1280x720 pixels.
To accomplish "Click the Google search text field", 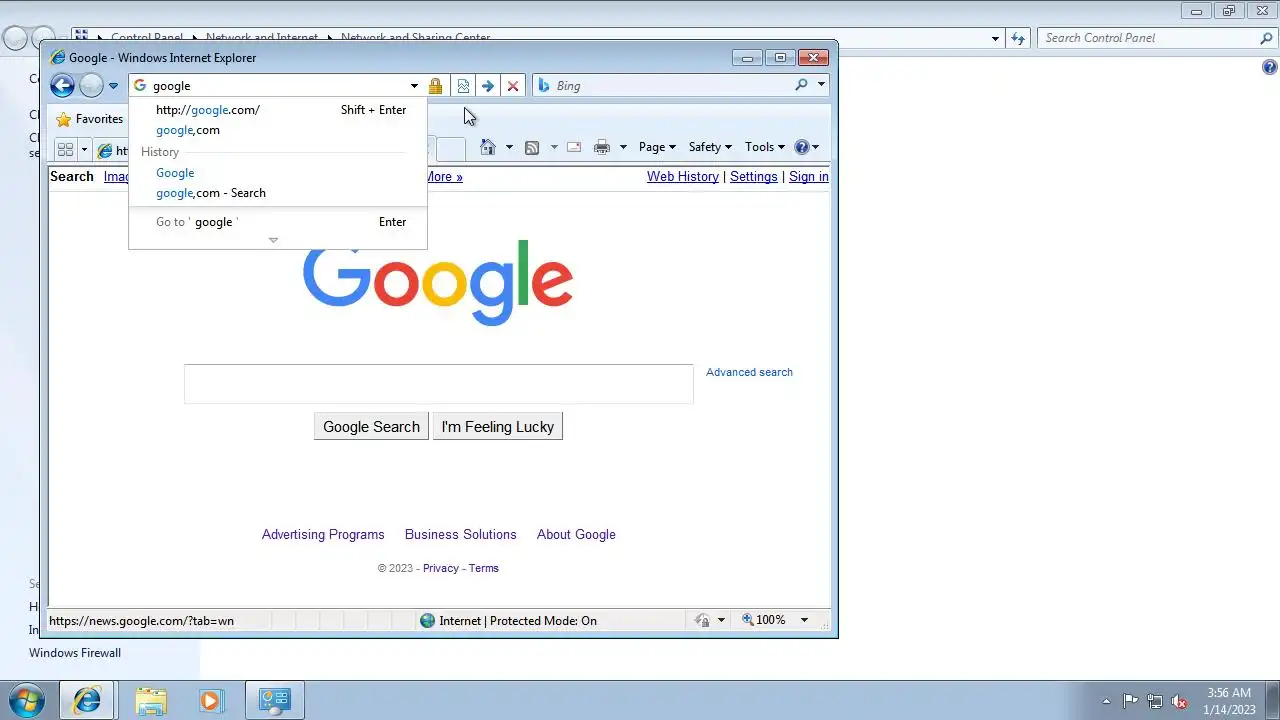I will click(438, 384).
